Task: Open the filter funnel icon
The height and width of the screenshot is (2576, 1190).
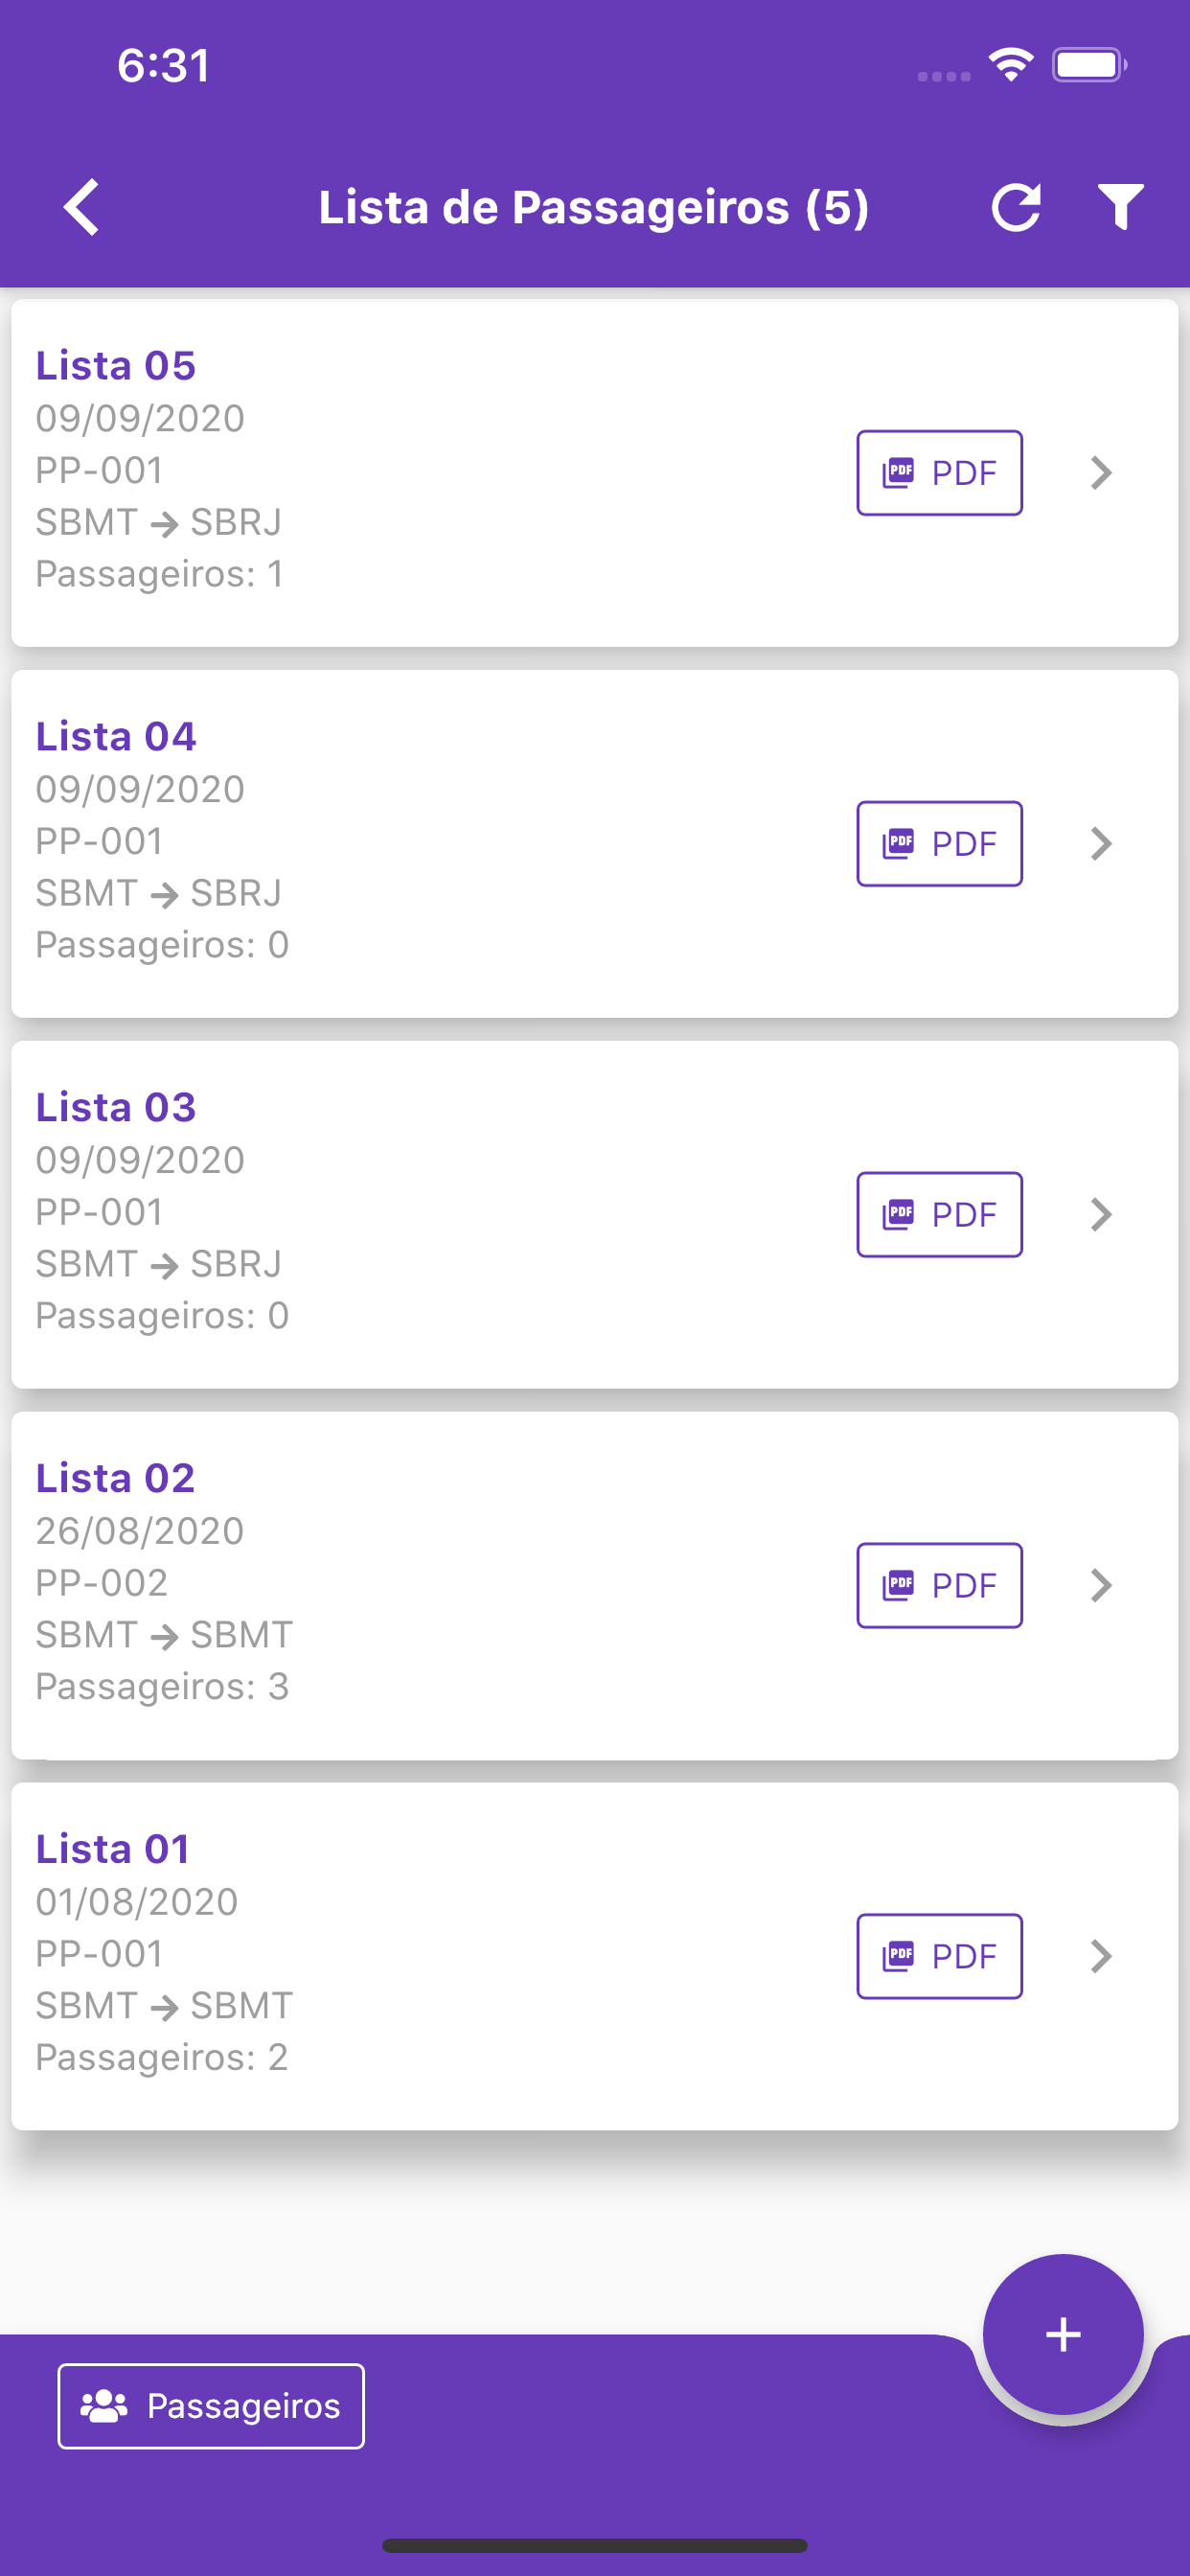Action: (x=1120, y=207)
